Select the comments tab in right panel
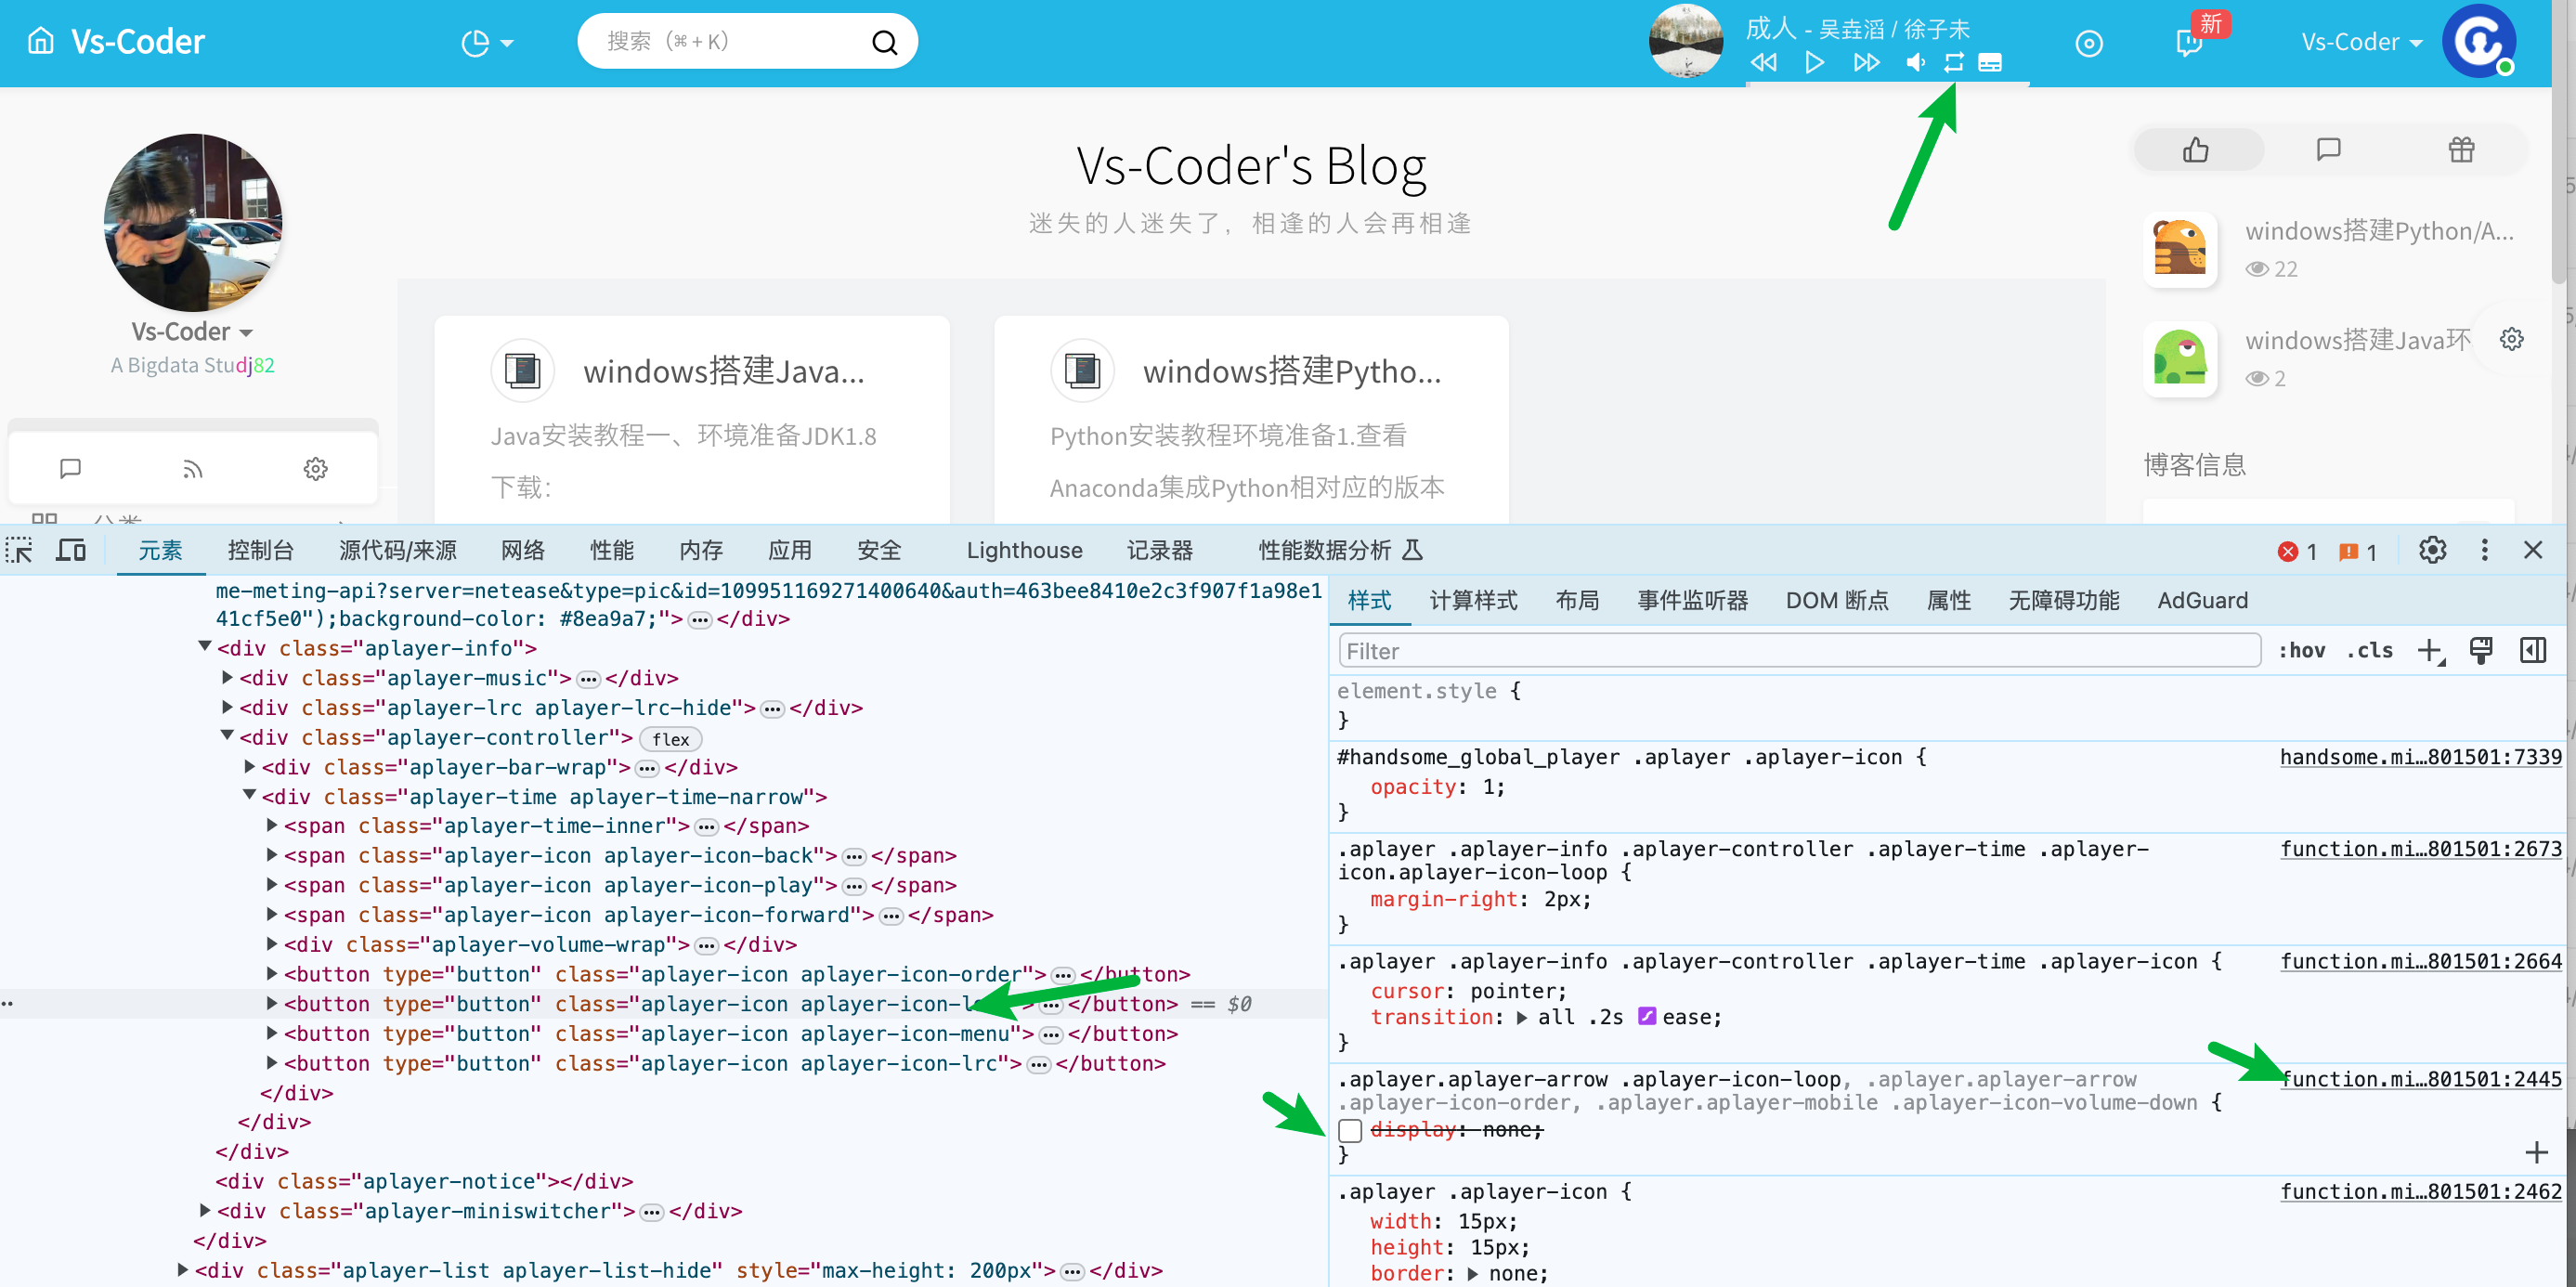 tap(2328, 150)
